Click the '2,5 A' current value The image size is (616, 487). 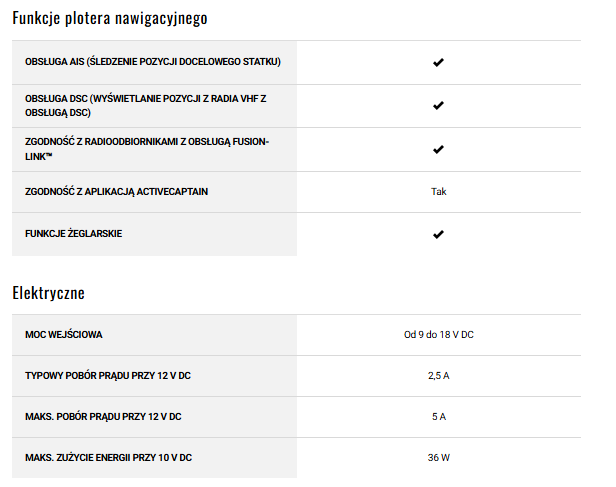pyautogui.click(x=438, y=376)
